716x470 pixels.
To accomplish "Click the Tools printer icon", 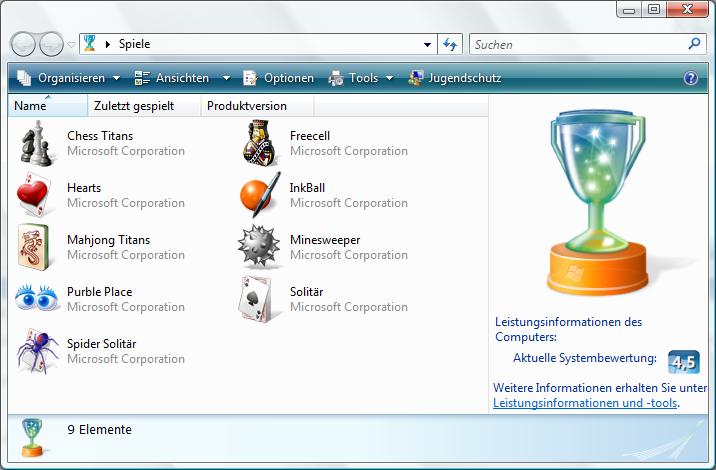I will (336, 79).
